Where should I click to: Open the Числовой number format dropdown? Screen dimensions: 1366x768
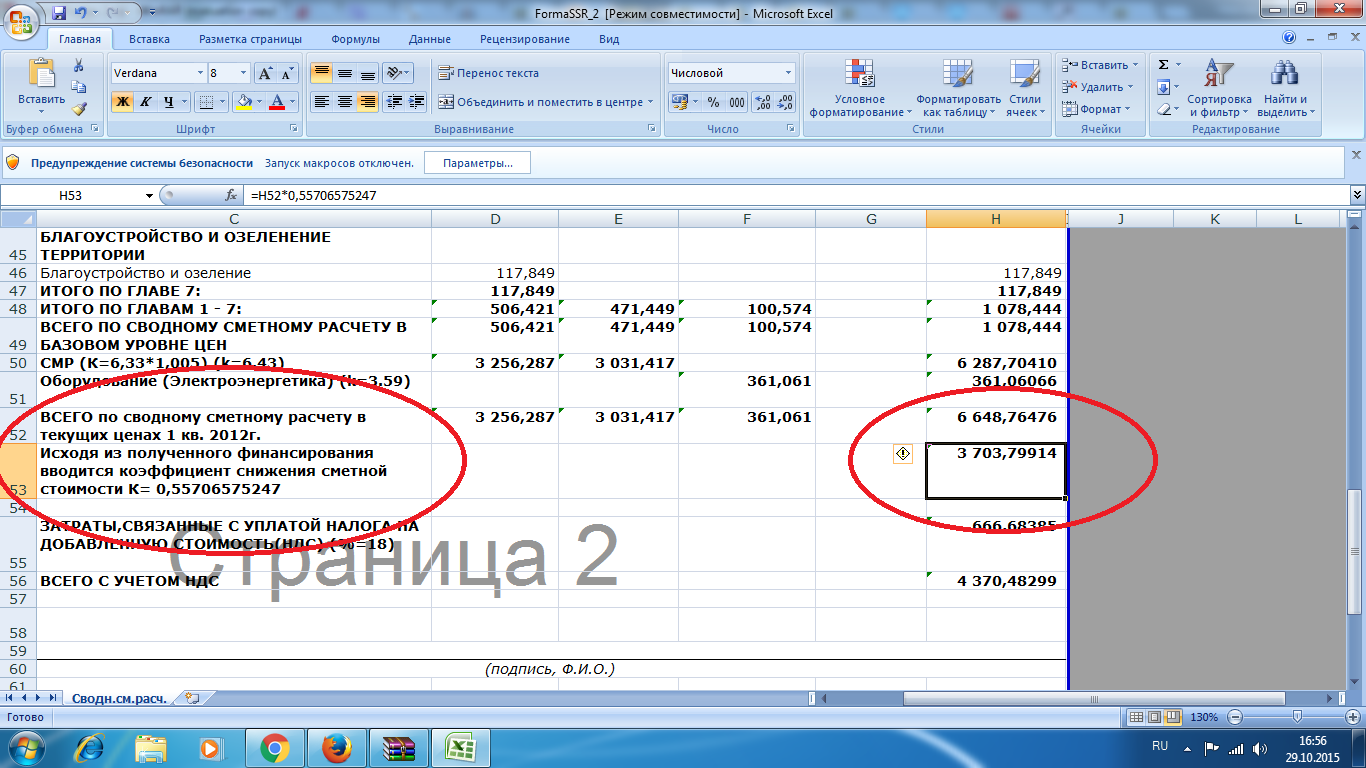tap(788, 73)
